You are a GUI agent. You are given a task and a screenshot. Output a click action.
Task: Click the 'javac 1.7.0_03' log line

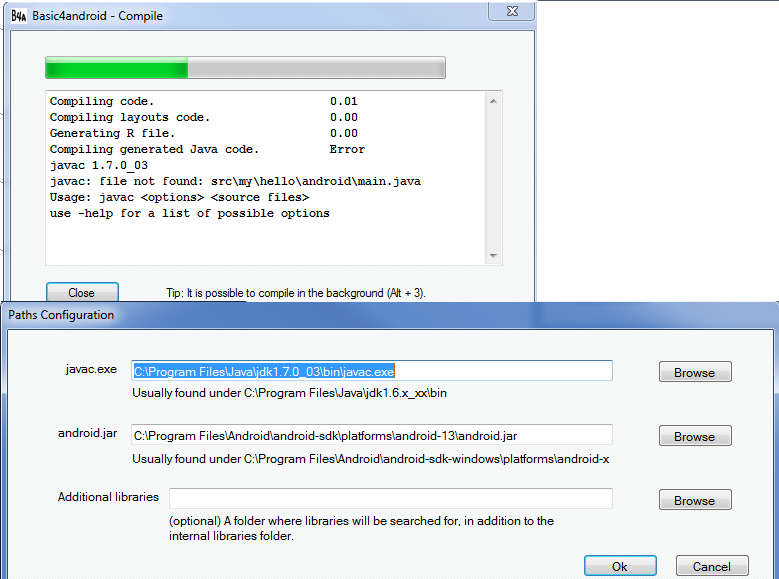99,165
